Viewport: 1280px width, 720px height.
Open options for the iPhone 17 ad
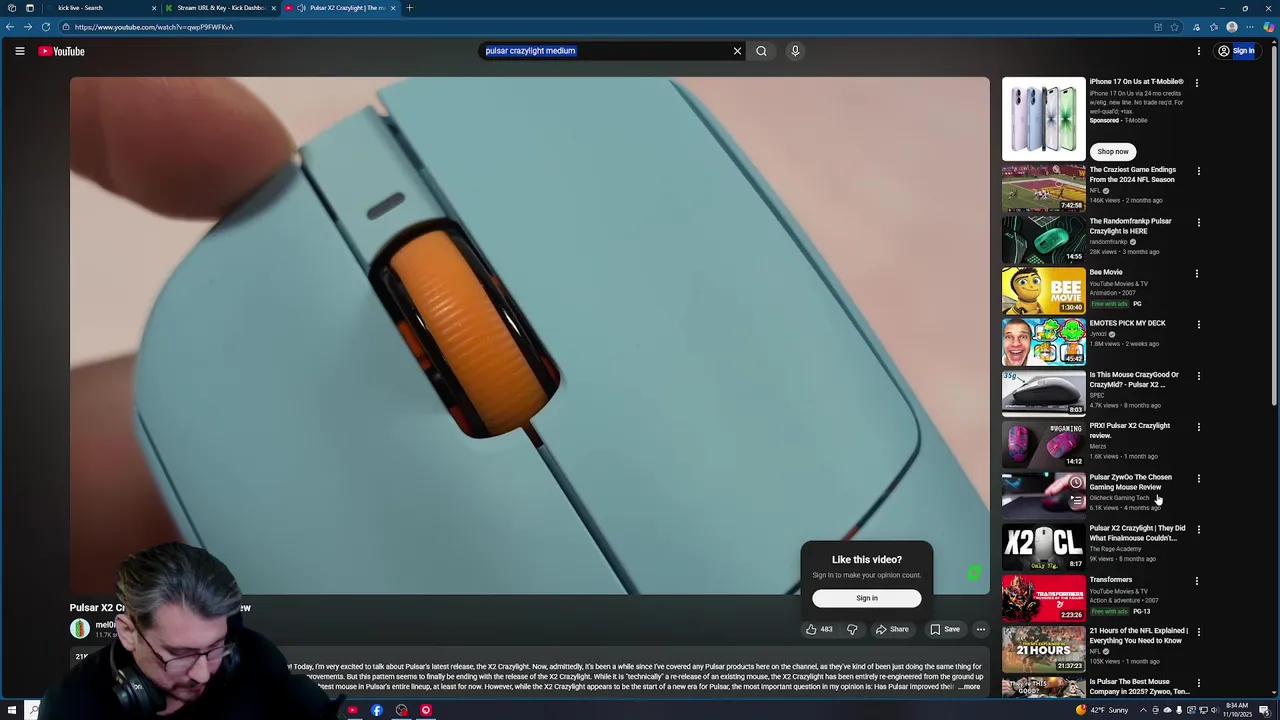(1197, 83)
